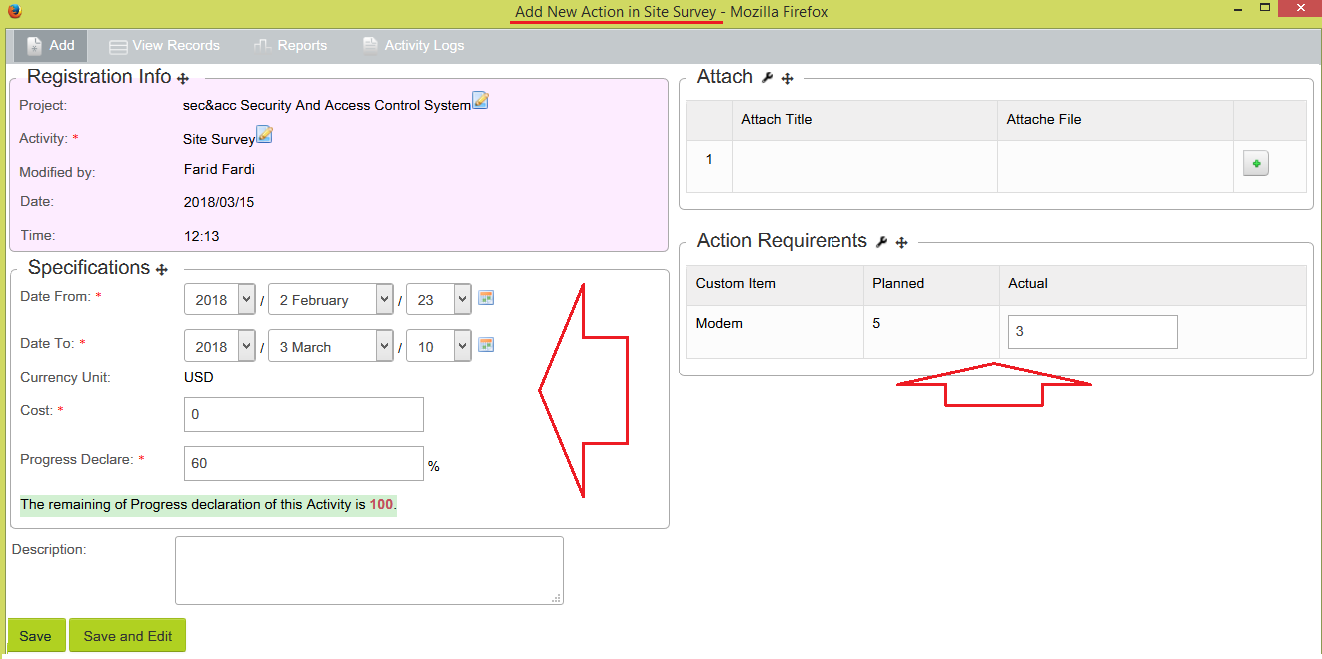Click move handle beside Action Requirements
Viewport: 1322px width, 659px height.
click(901, 242)
